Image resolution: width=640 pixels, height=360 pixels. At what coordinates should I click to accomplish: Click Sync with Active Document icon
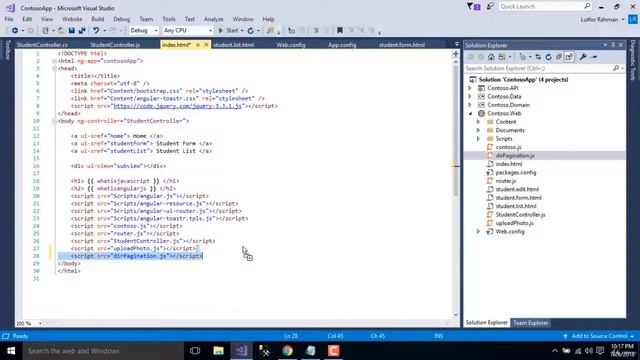(538, 57)
